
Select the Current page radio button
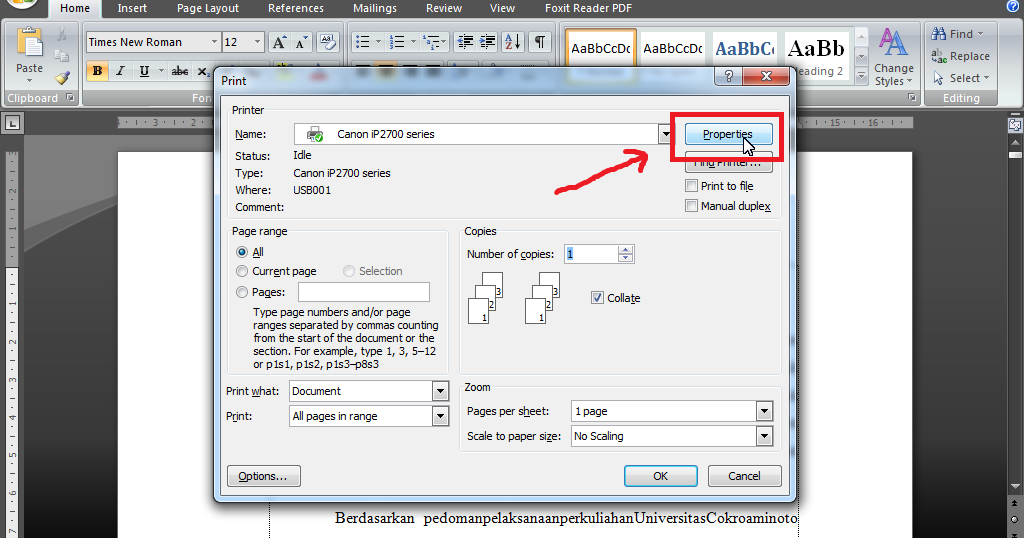click(x=242, y=271)
